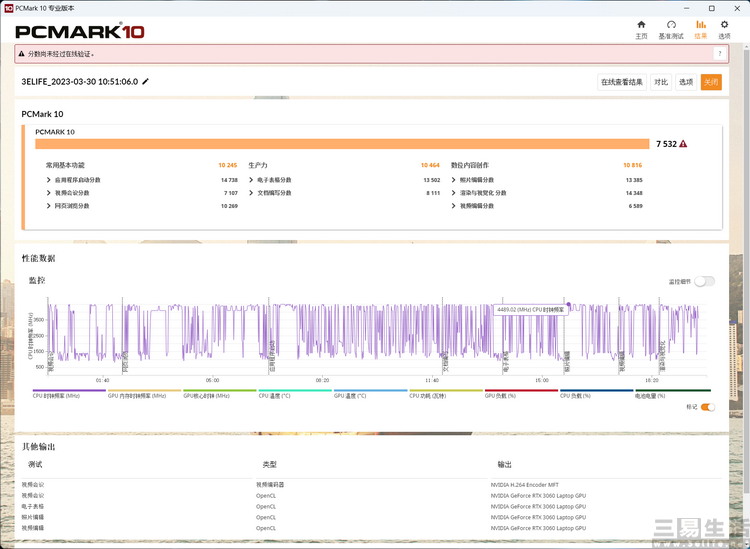
Task: Click the 类型 column header
Action: [x=270, y=464]
